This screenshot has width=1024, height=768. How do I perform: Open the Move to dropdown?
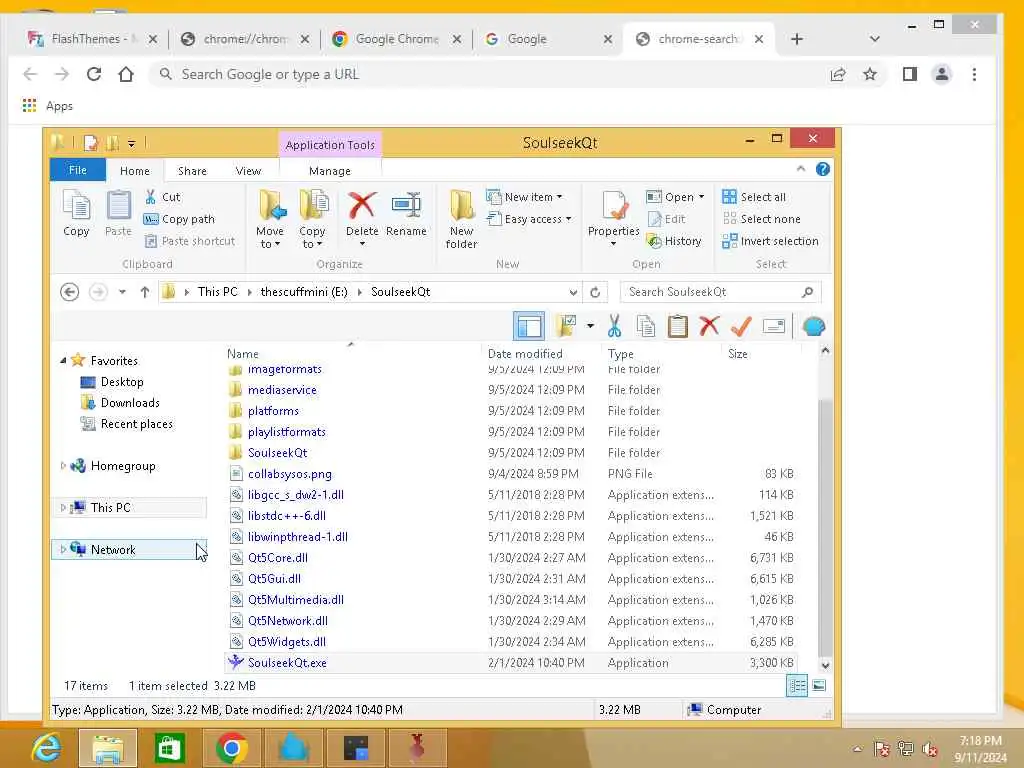(270, 220)
